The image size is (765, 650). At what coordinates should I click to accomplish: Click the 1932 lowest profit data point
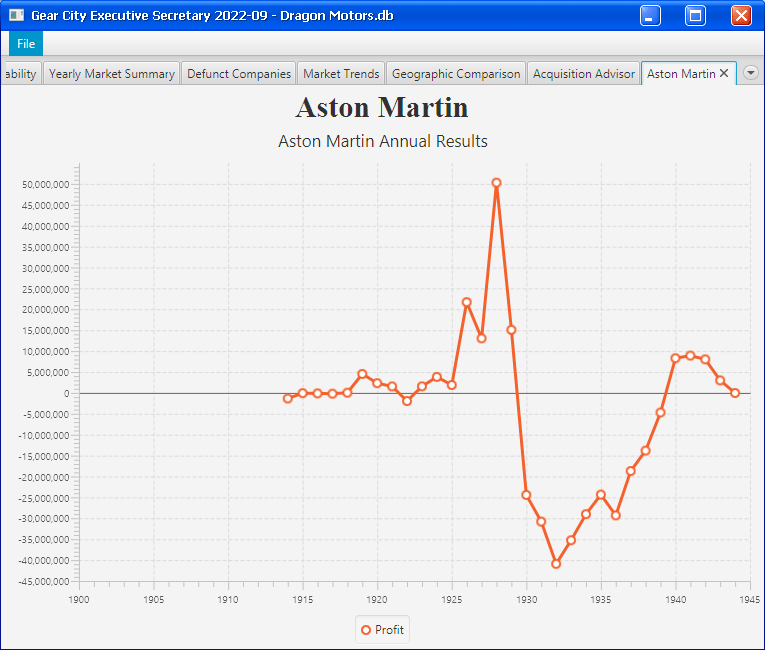pyautogui.click(x=556, y=564)
